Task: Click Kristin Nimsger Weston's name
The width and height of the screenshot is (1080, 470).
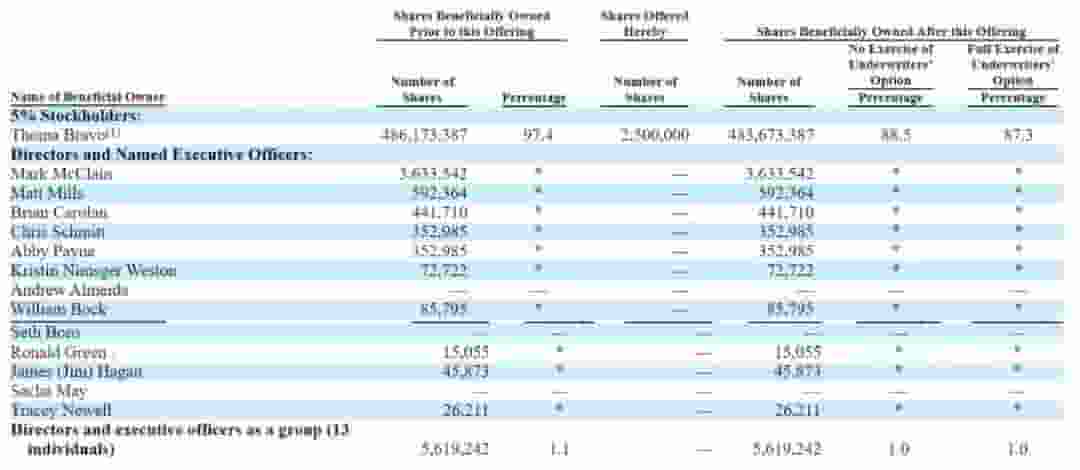Action: point(93,271)
